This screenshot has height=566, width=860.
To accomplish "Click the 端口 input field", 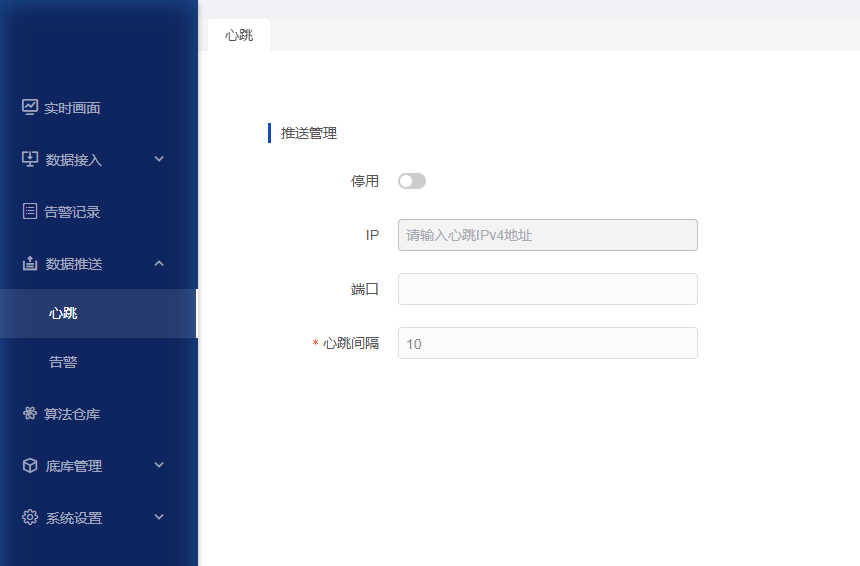I will coord(547,289).
